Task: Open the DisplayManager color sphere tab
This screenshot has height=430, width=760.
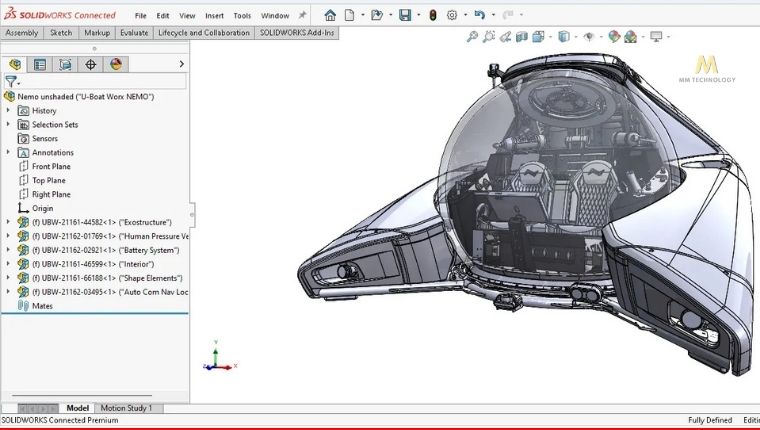Action: tap(116, 64)
